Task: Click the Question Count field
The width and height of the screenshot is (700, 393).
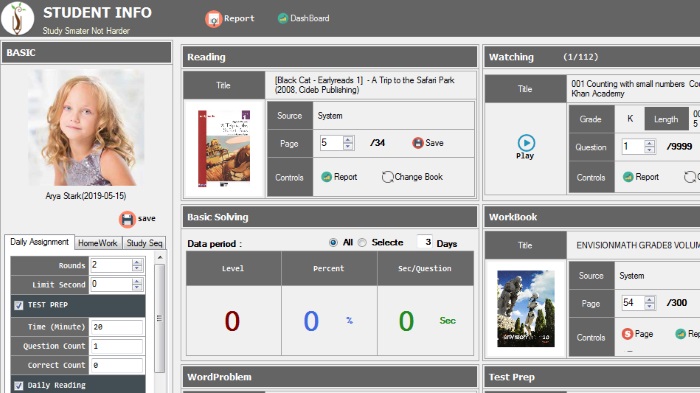Action: pos(117,346)
